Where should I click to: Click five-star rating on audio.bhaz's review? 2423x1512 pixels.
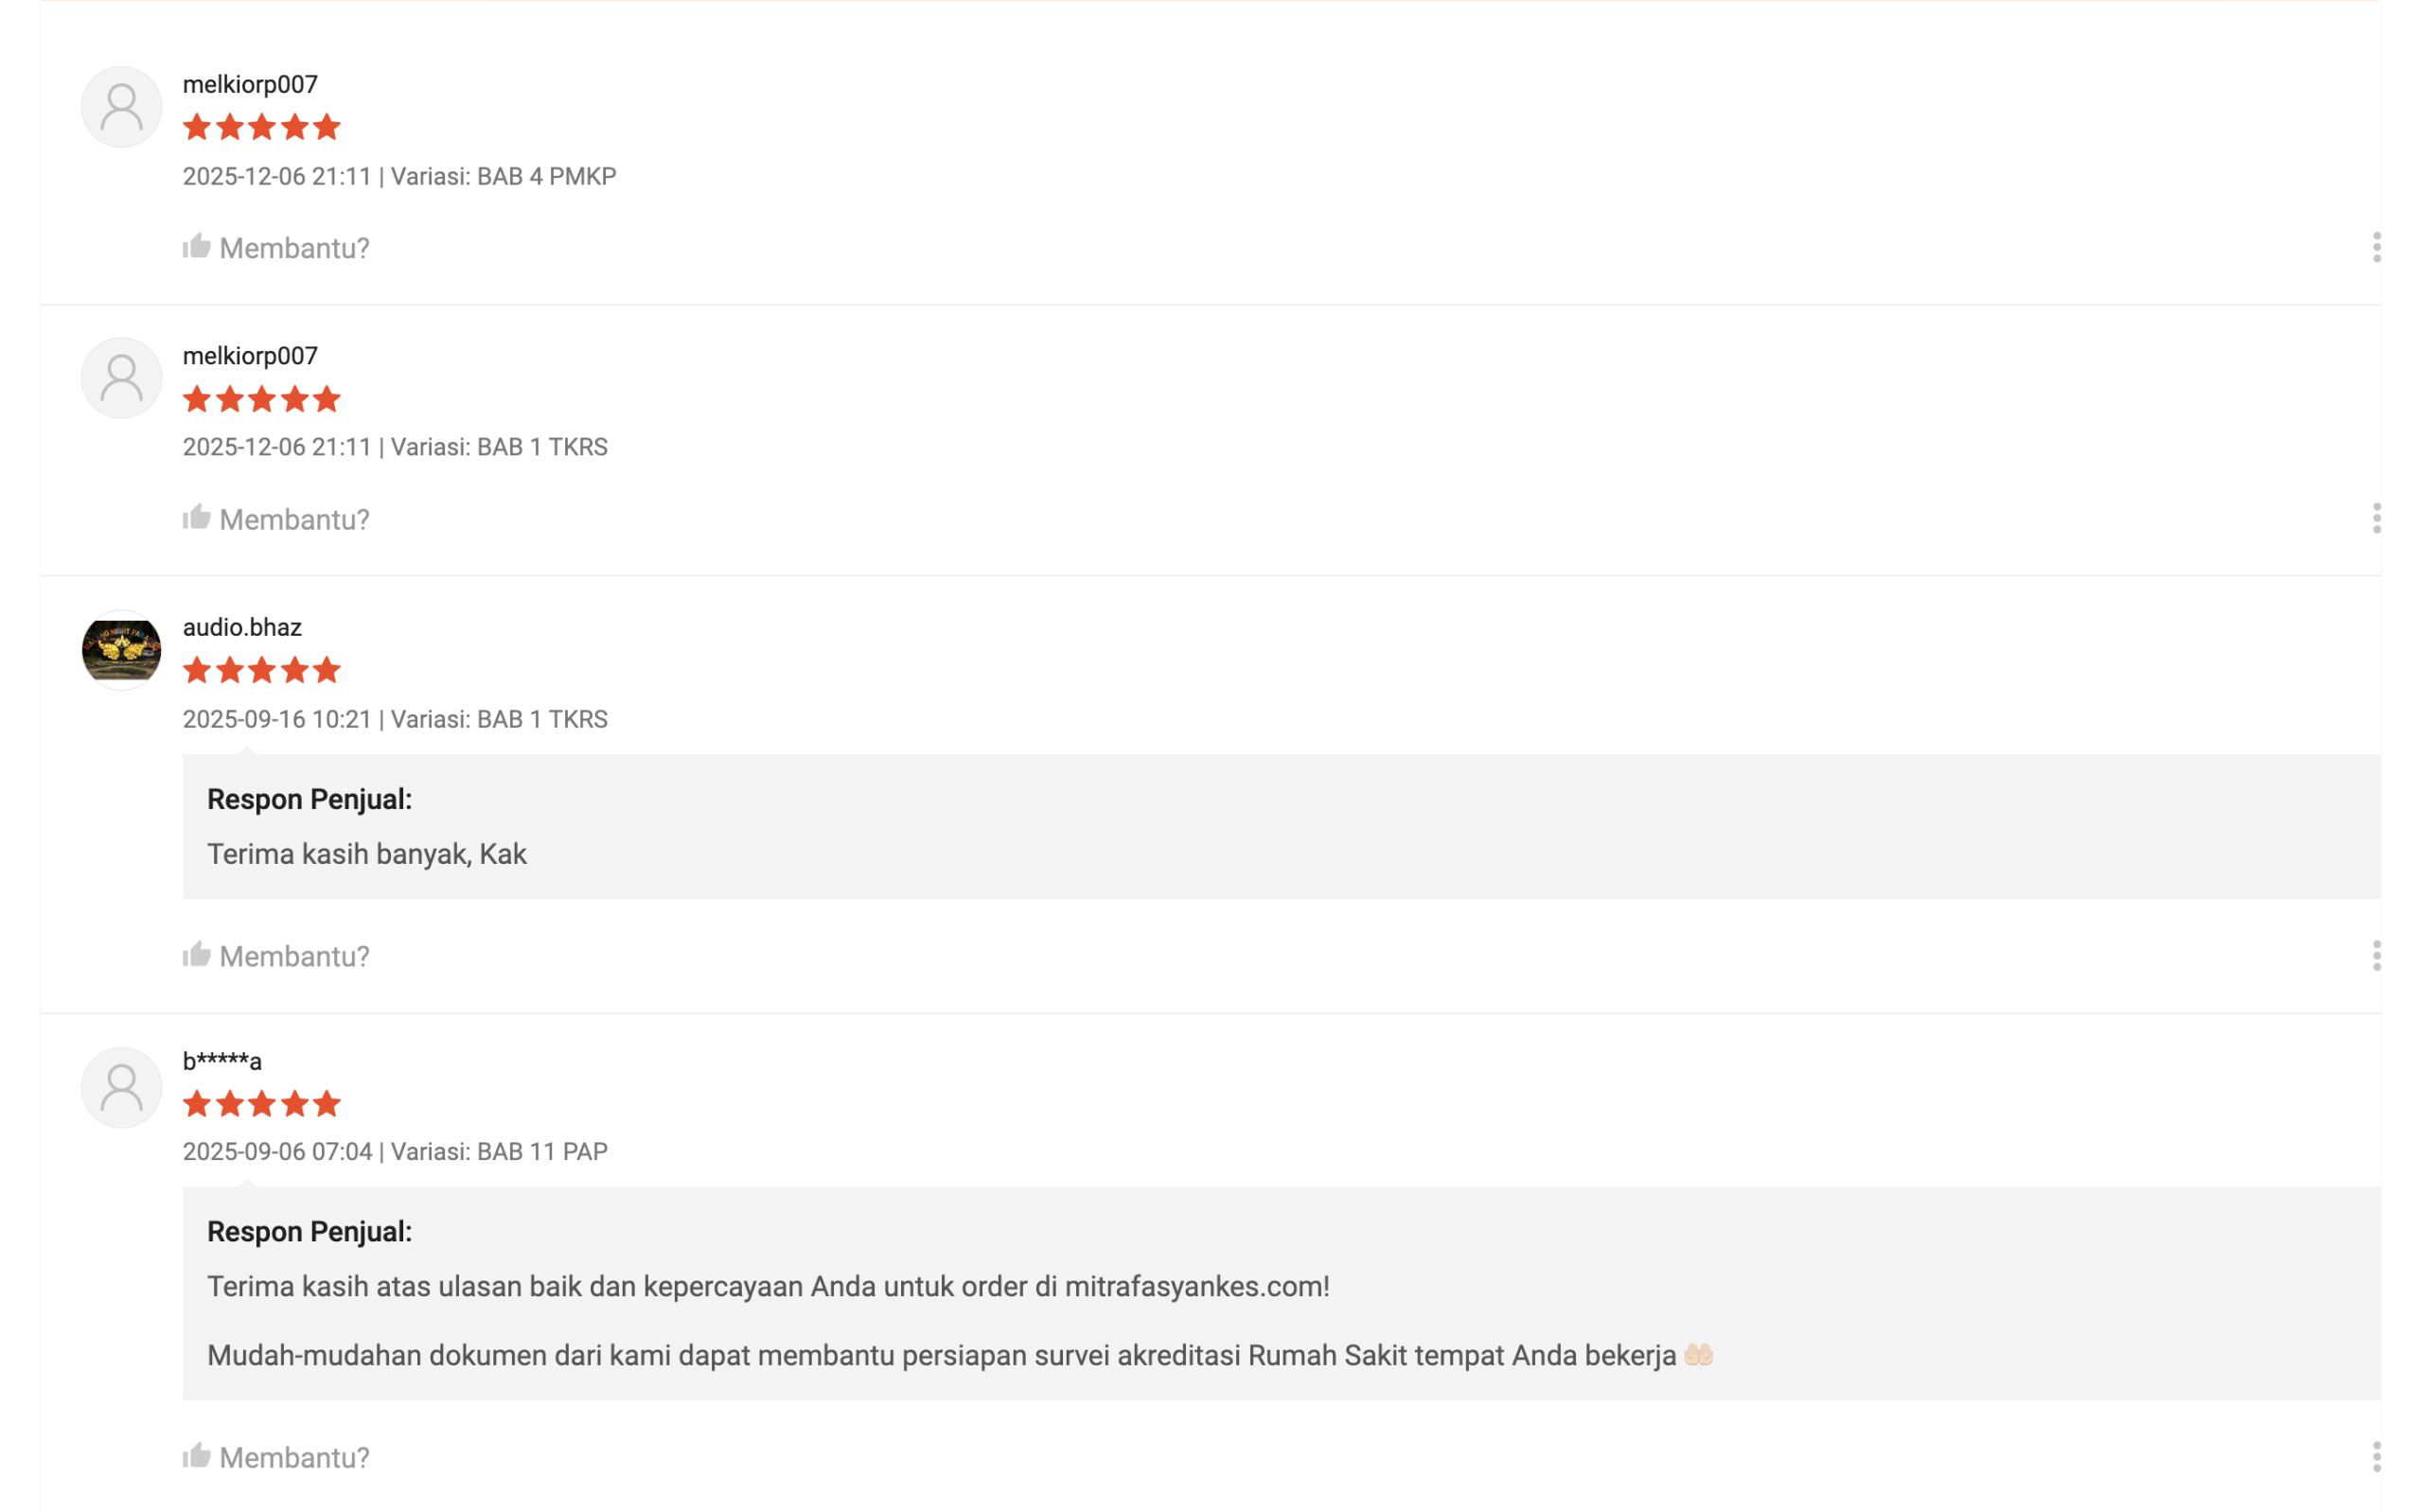pos(262,670)
